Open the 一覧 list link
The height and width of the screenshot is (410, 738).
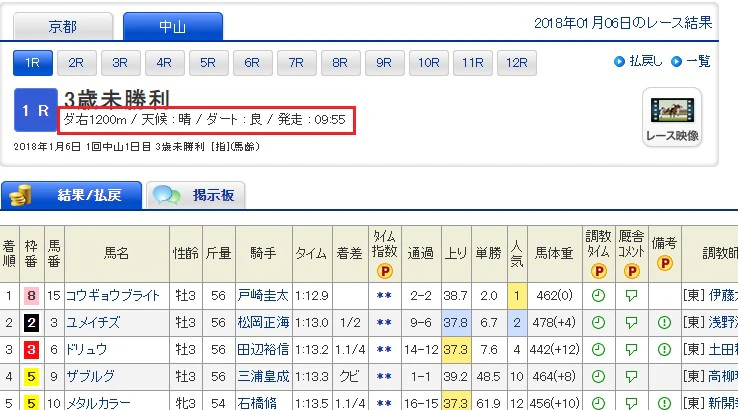pyautogui.click(x=698, y=61)
